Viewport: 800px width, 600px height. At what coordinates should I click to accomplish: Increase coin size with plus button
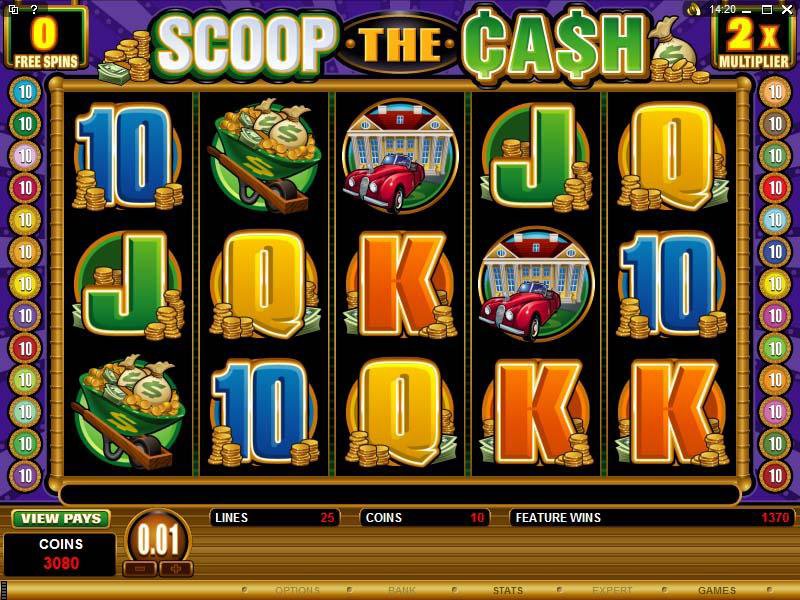tap(176, 569)
